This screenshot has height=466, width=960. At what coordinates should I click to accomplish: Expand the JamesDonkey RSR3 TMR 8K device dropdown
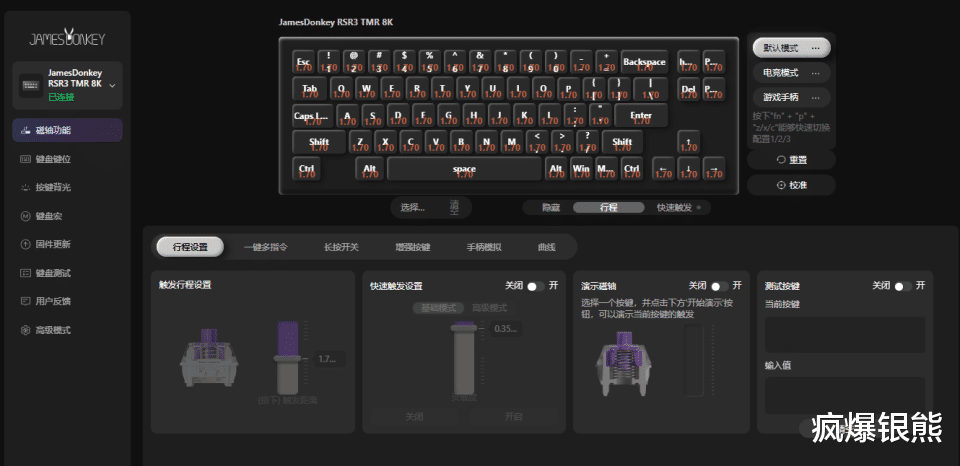(x=112, y=86)
